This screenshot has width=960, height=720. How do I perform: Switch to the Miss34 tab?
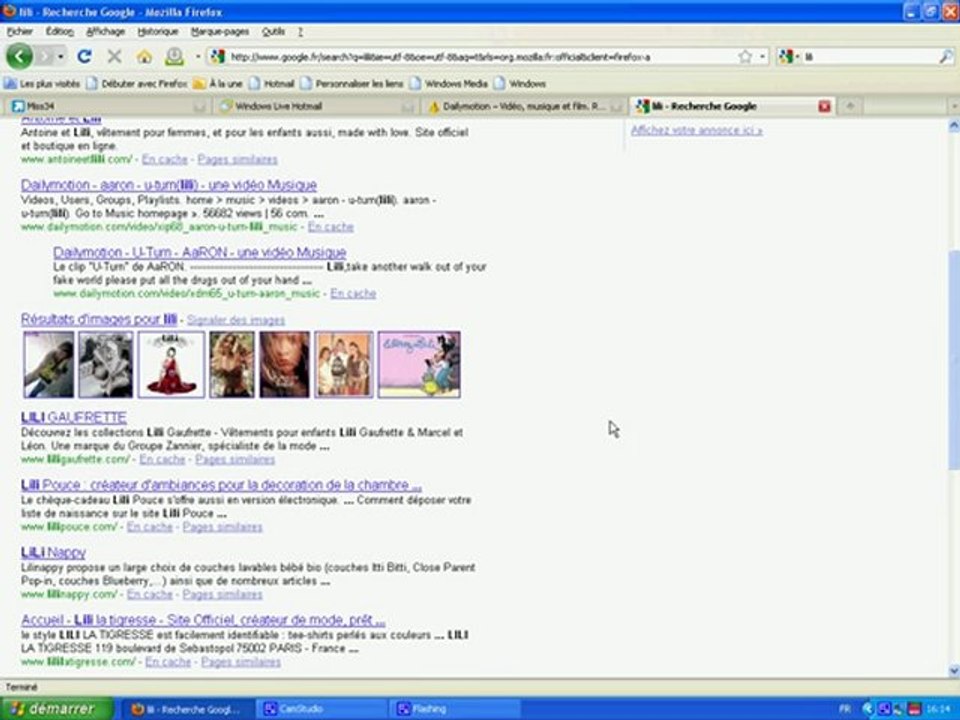[107, 106]
